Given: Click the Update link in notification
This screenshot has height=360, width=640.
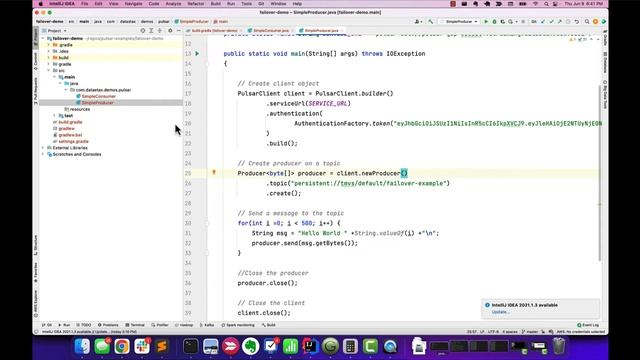Looking at the screenshot, I should click(500, 312).
